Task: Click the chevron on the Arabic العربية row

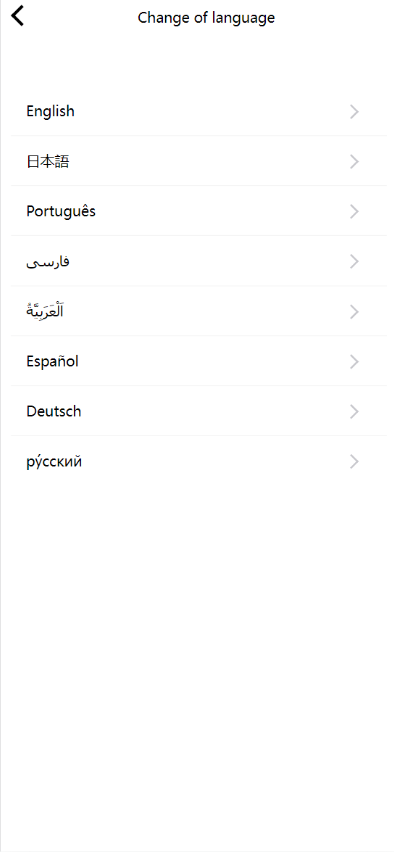Action: (354, 312)
